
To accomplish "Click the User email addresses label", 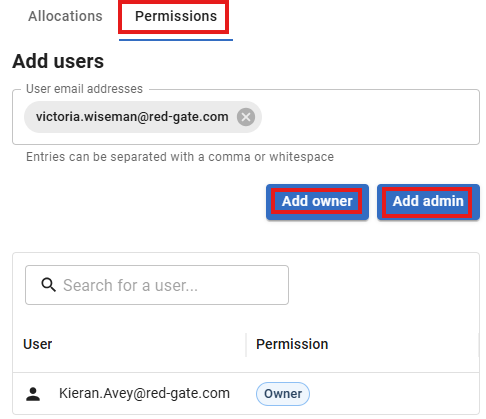I will 84,89.
